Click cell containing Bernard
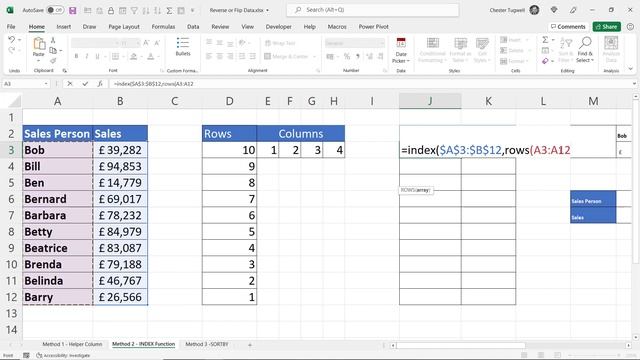Screen dimensions: 640x360 pyautogui.click(x=58, y=199)
